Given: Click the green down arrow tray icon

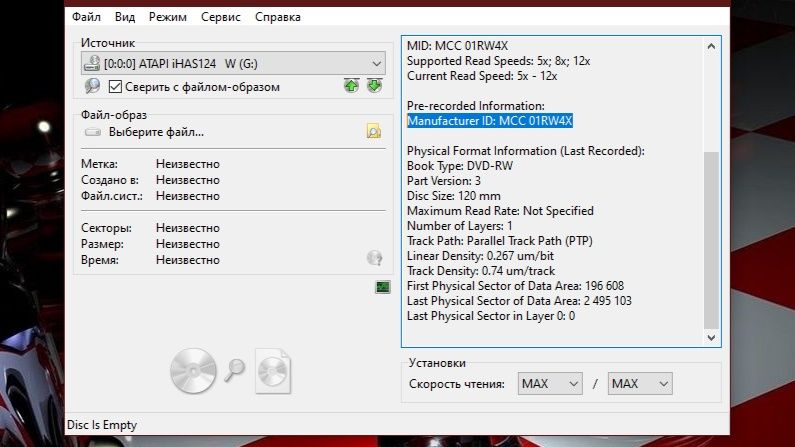Looking at the screenshot, I should tap(375, 86).
